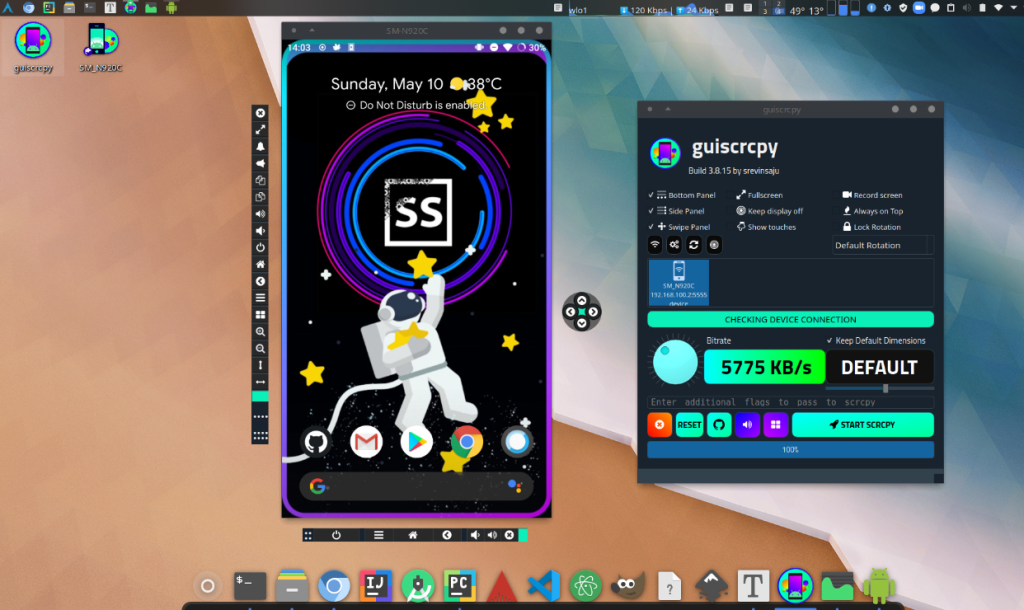
Task: Click the Bitrate dial knob
Action: (675, 362)
